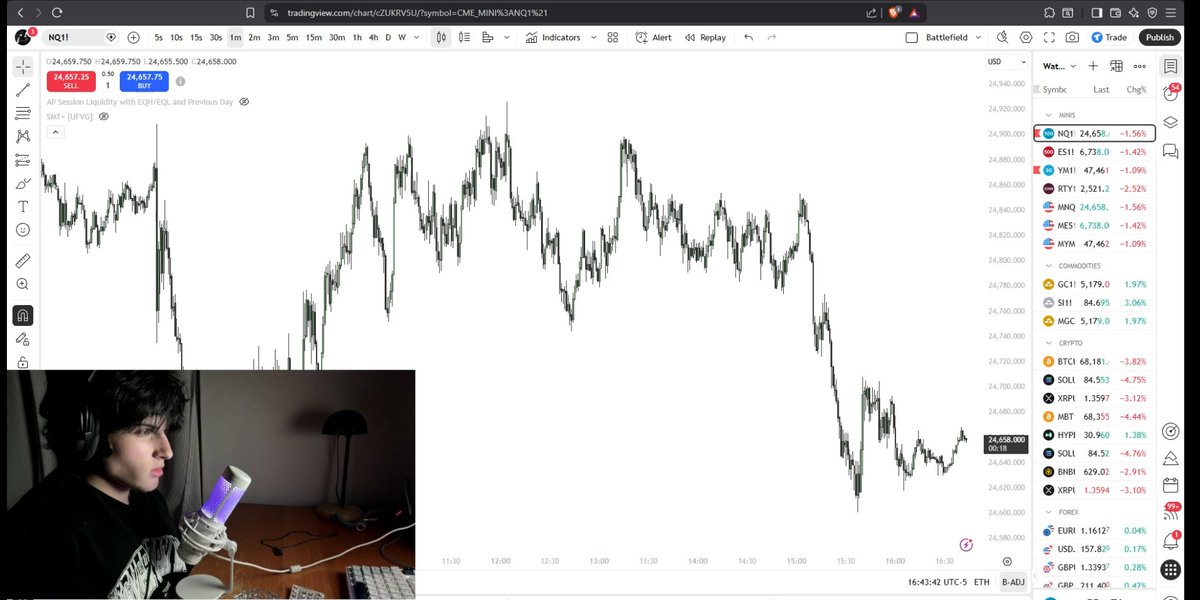Expand the timeframe dropdown next to W
This screenshot has height=600, width=1200.
(x=415, y=37)
